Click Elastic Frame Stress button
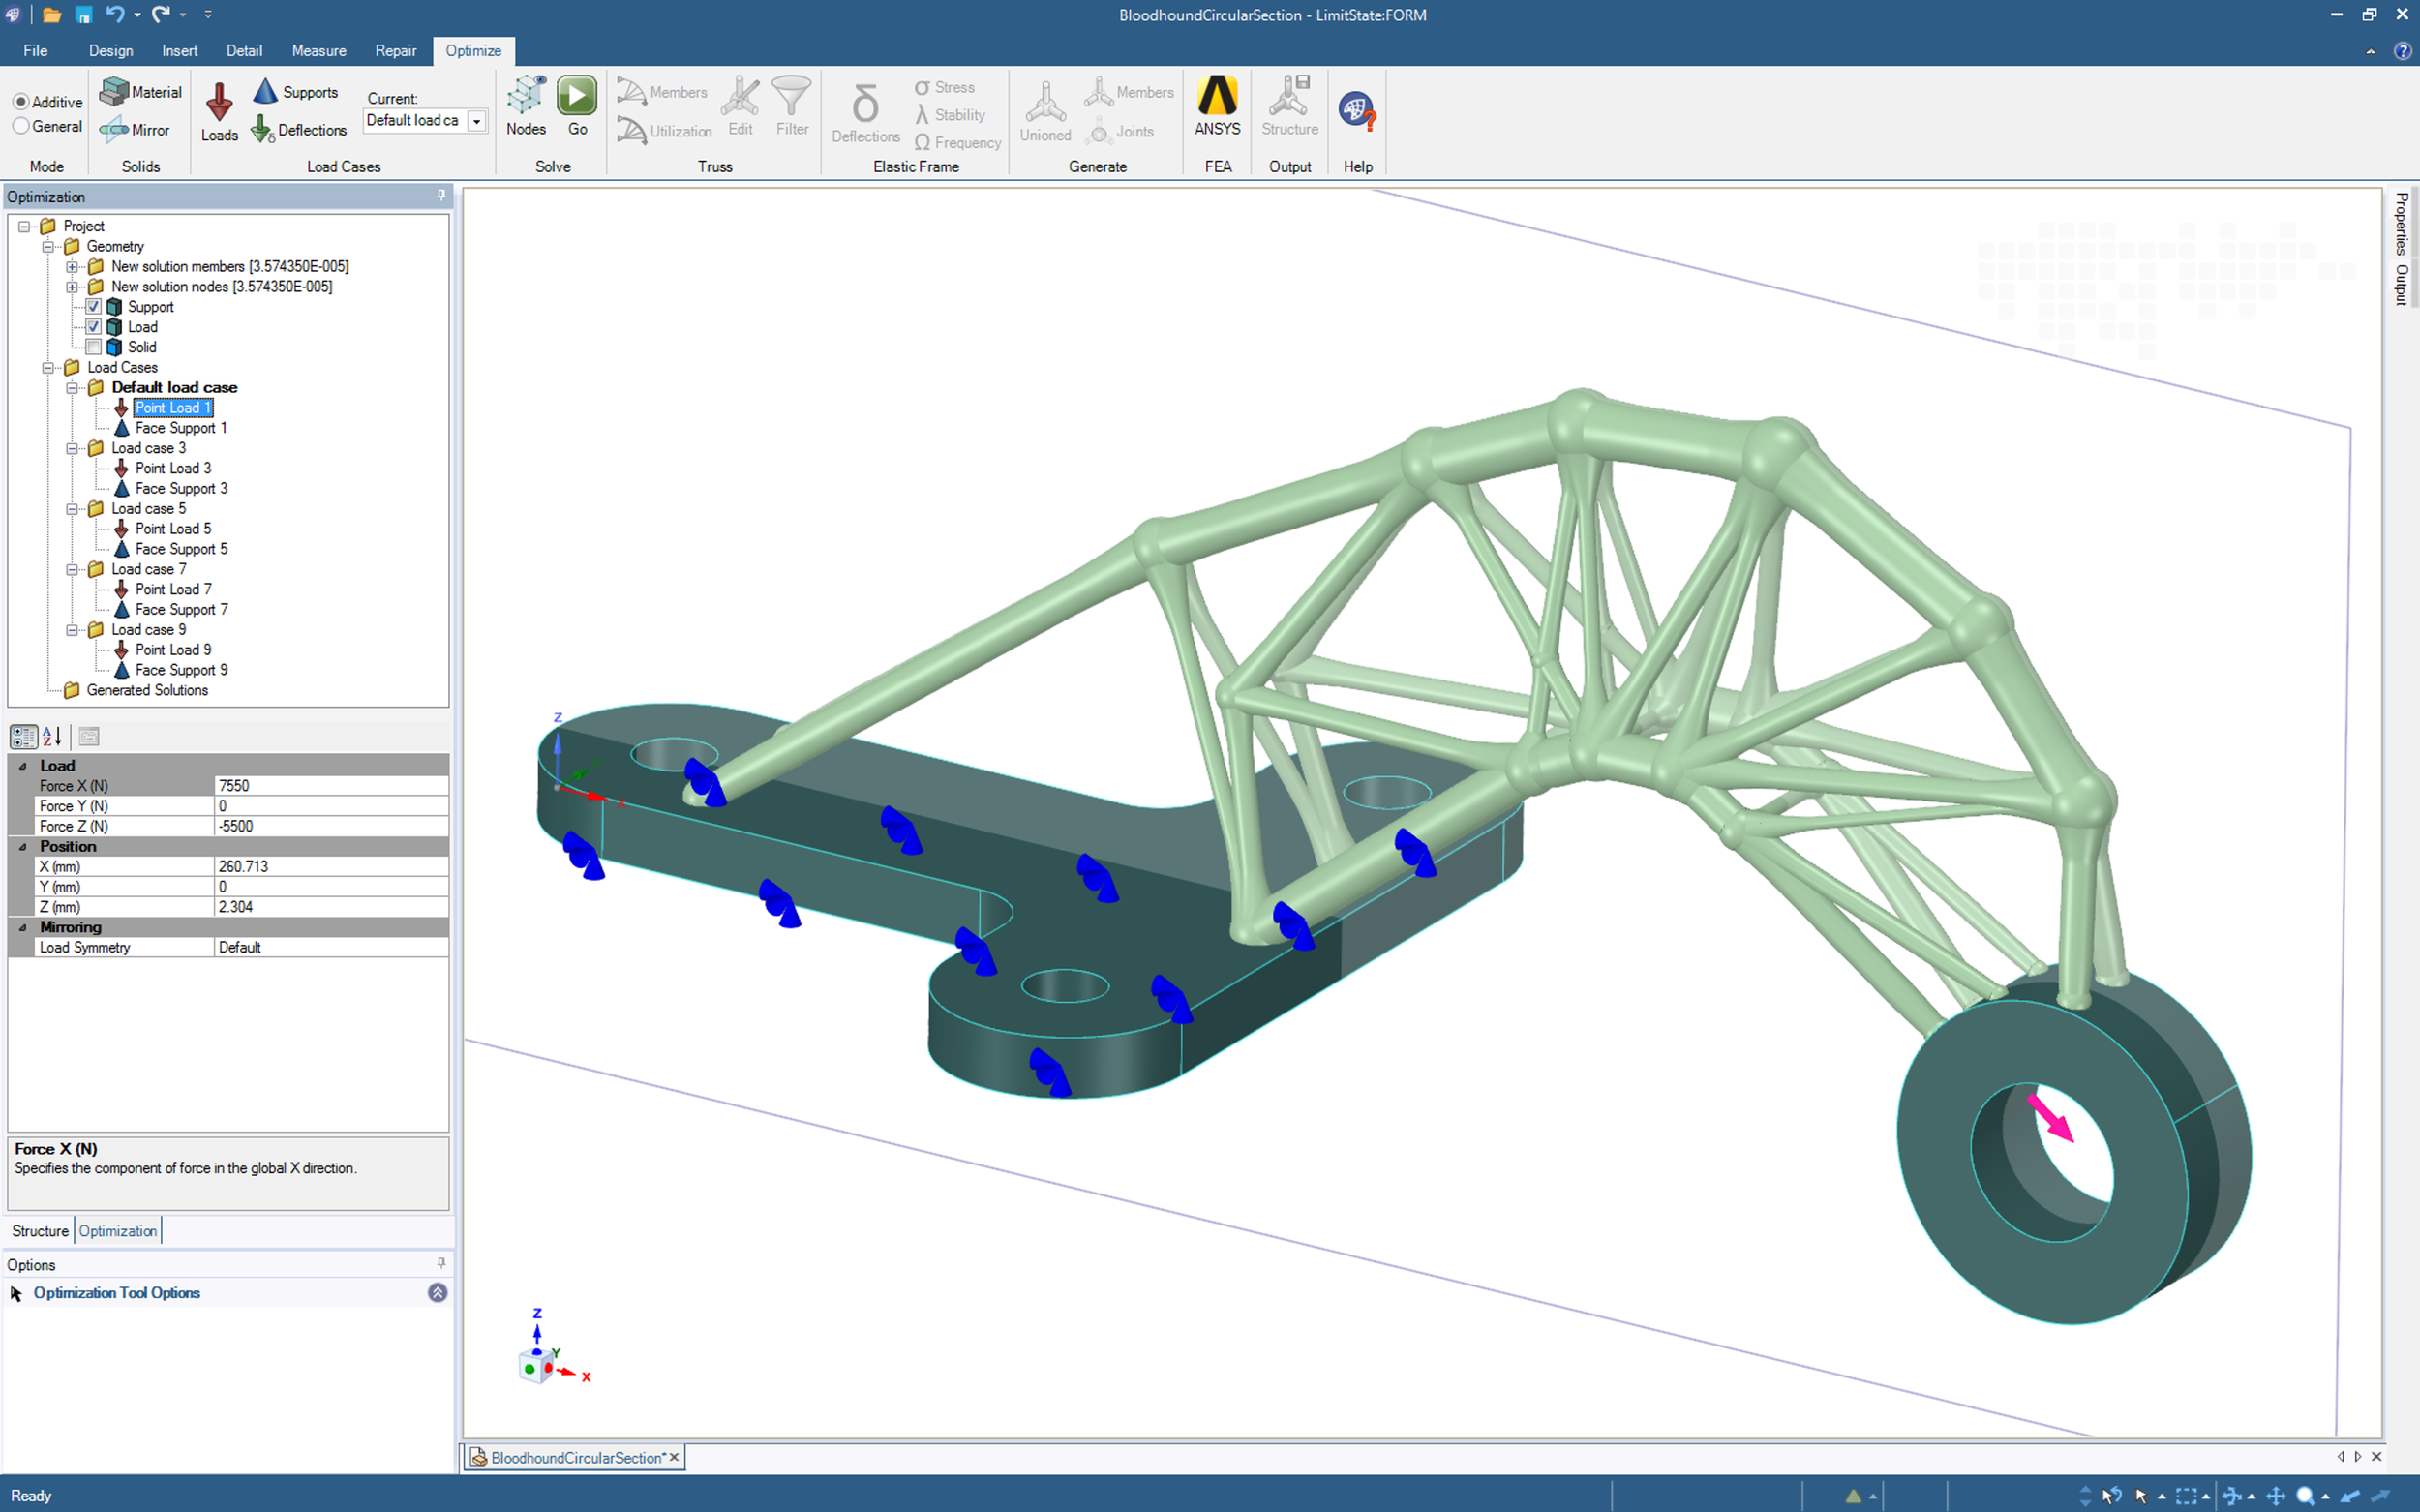 pyautogui.click(x=944, y=88)
